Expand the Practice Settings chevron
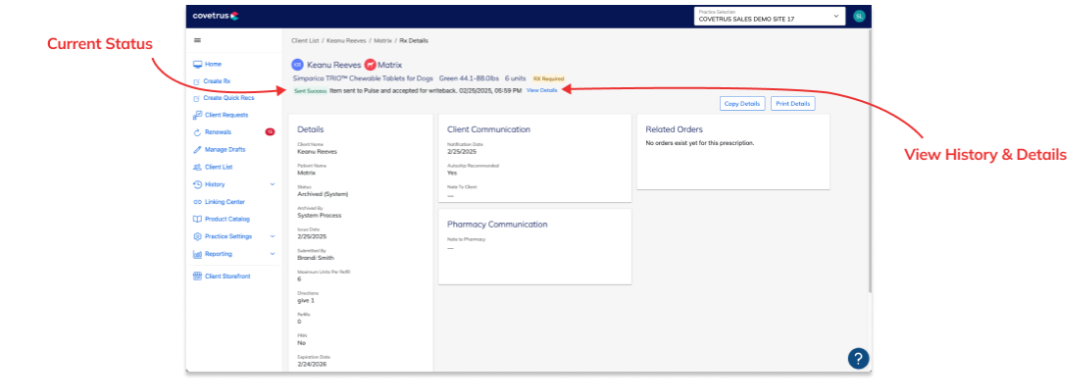The height and width of the screenshot is (382, 1080). pyautogui.click(x=273, y=237)
